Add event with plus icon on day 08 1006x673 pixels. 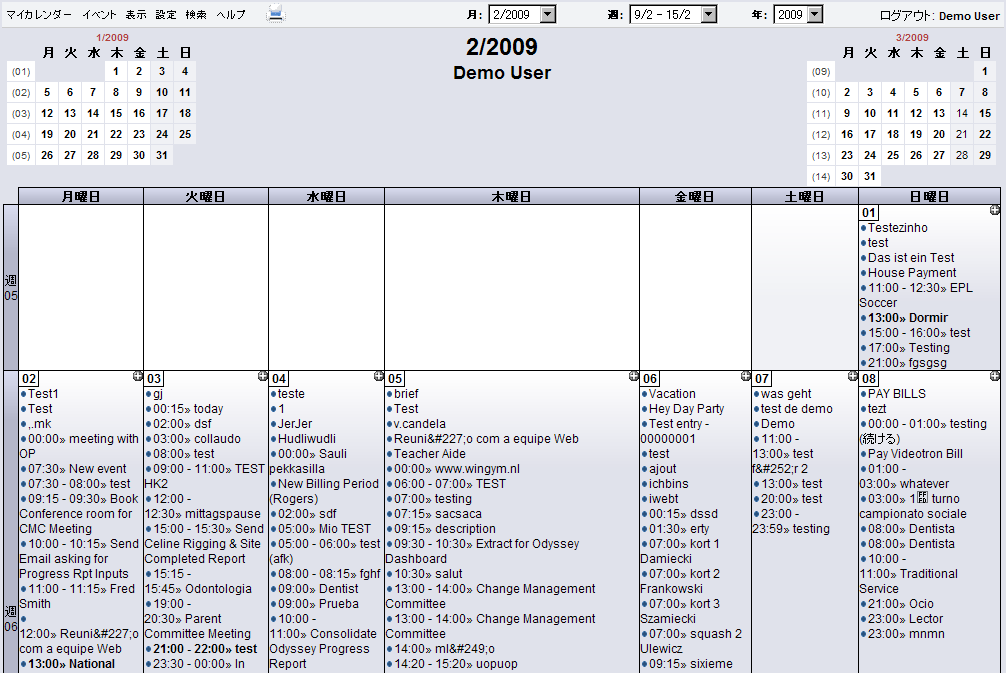(994, 376)
